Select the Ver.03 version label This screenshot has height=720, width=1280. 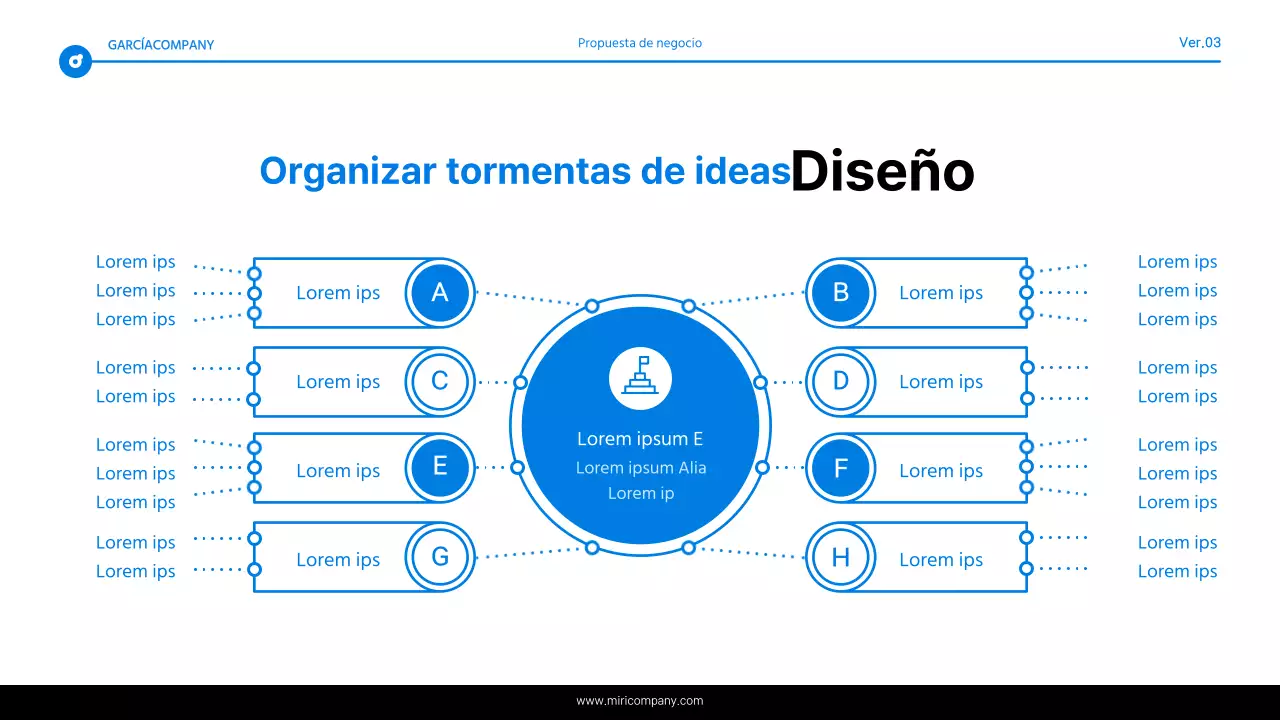pyautogui.click(x=1199, y=43)
